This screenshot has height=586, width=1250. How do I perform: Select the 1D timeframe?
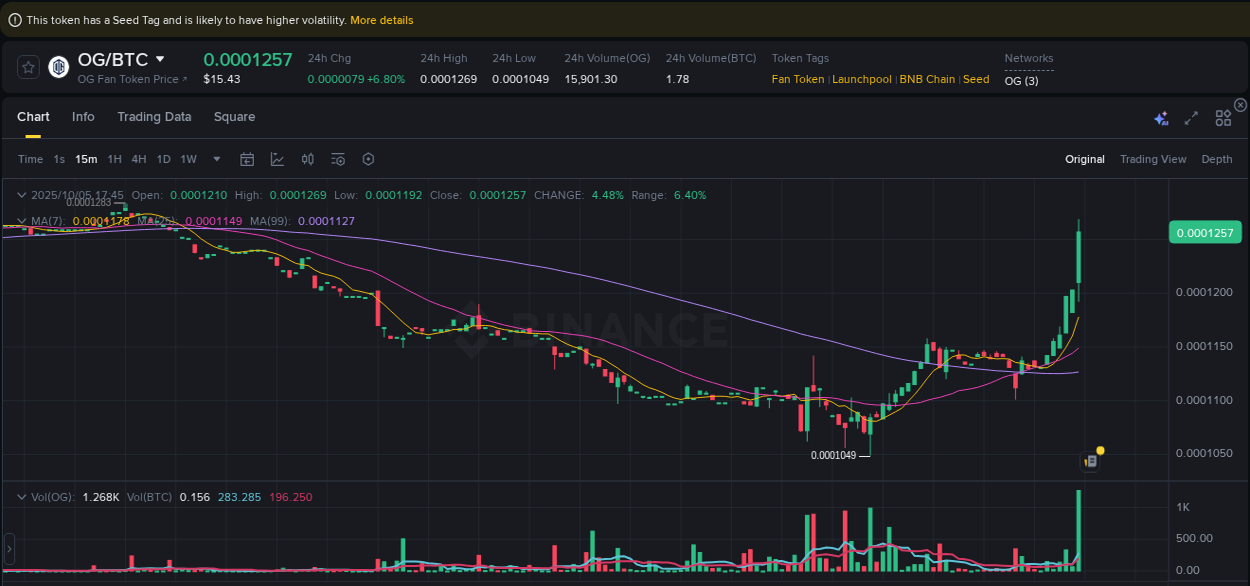coord(163,158)
